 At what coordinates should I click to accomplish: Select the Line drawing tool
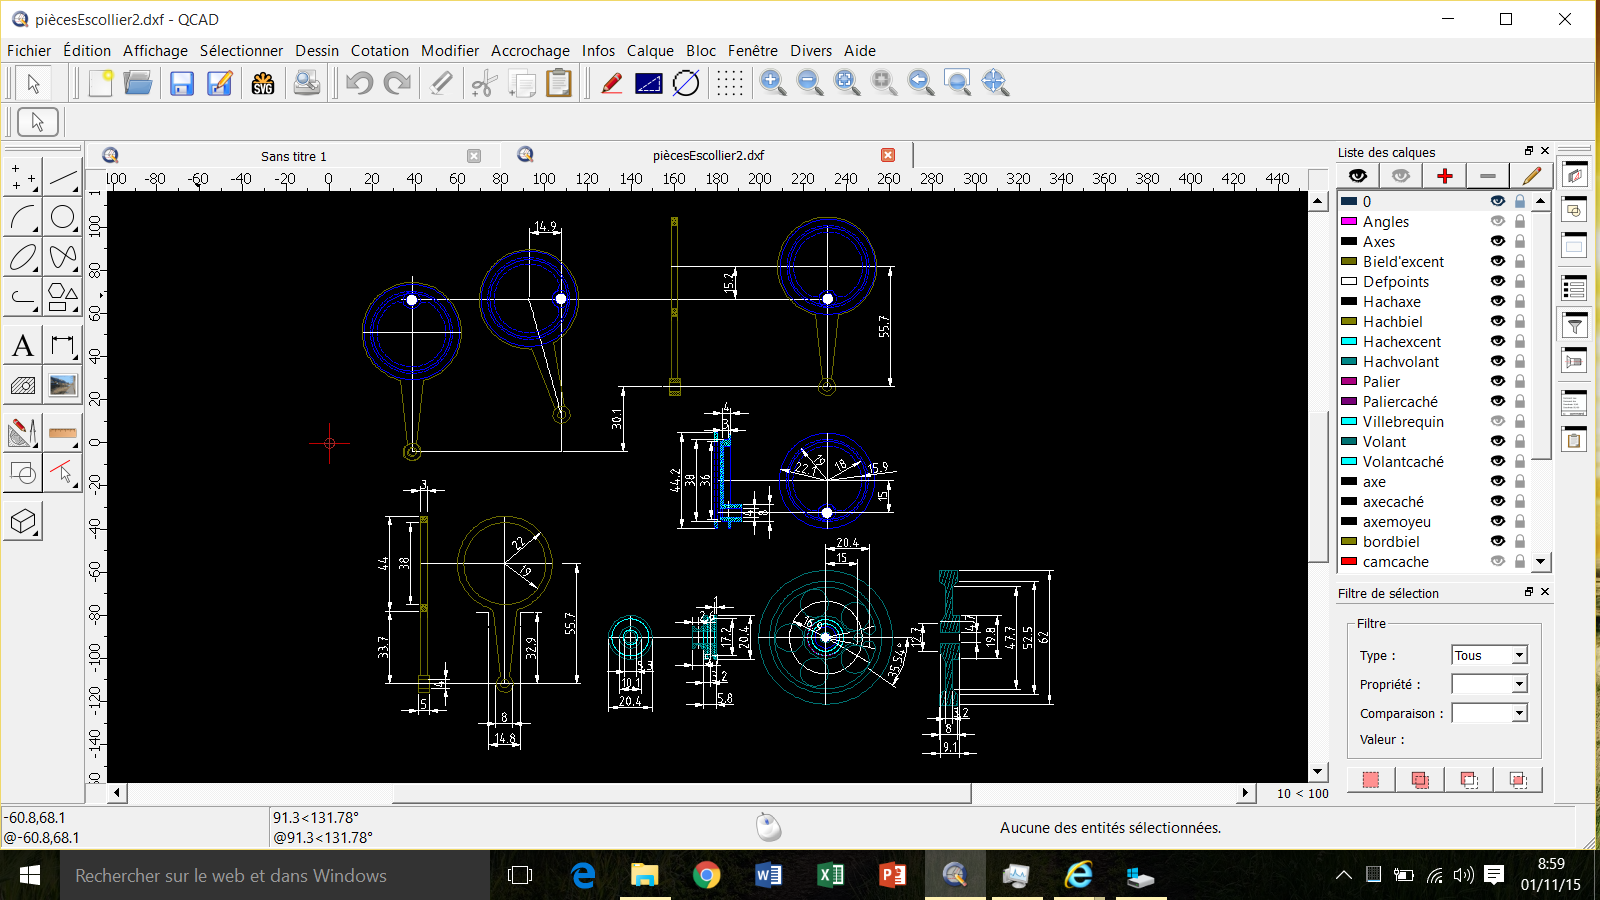point(63,178)
